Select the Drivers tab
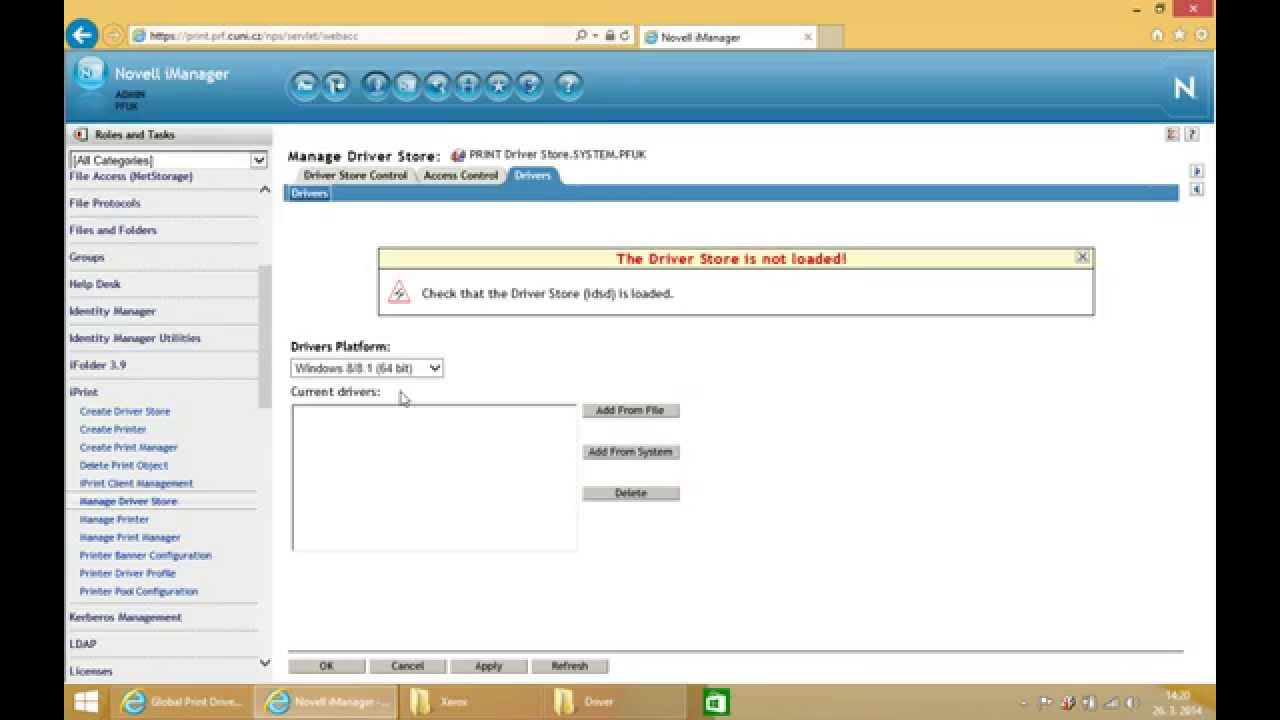Image resolution: width=1280 pixels, height=720 pixels. pos(532,176)
